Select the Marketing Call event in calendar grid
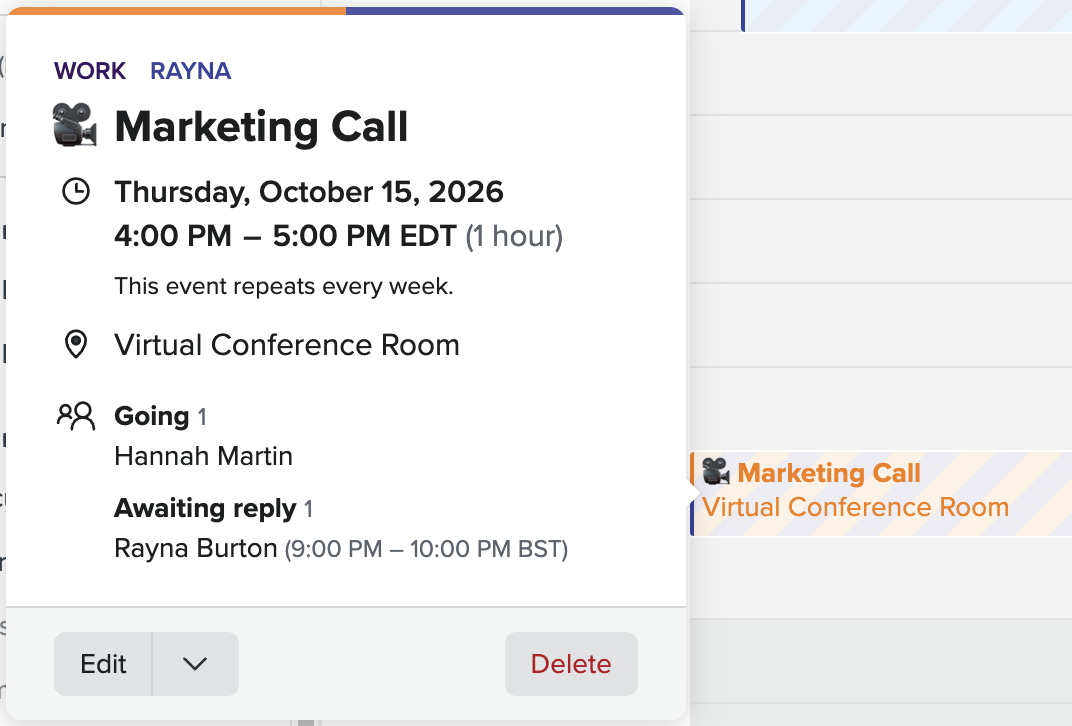 pos(881,494)
